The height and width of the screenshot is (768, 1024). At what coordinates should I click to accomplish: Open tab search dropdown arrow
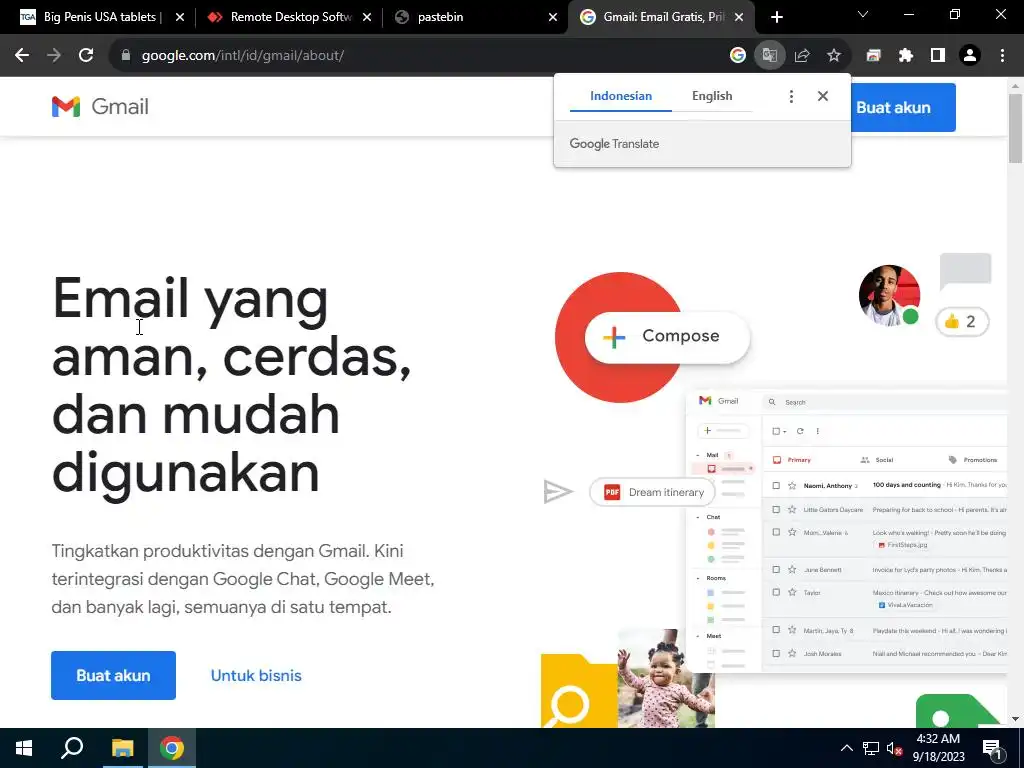(863, 14)
